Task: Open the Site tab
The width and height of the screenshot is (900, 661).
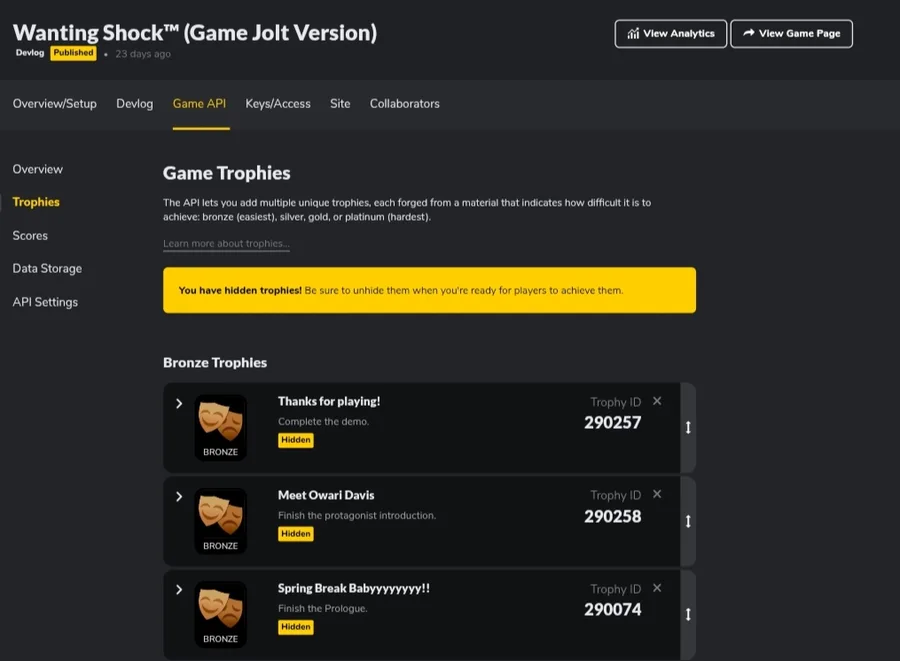Action: click(x=340, y=104)
